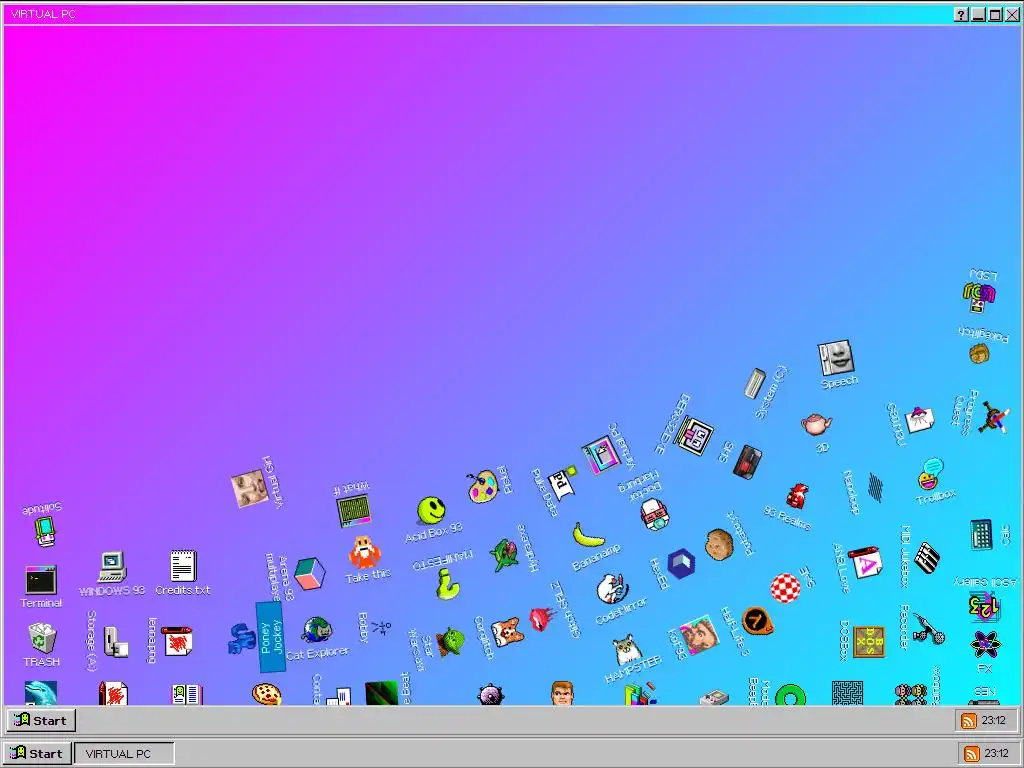Viewport: 1024px width, 768px height.
Task: Launch the CodeMirror white monkey icon
Action: click(x=612, y=589)
